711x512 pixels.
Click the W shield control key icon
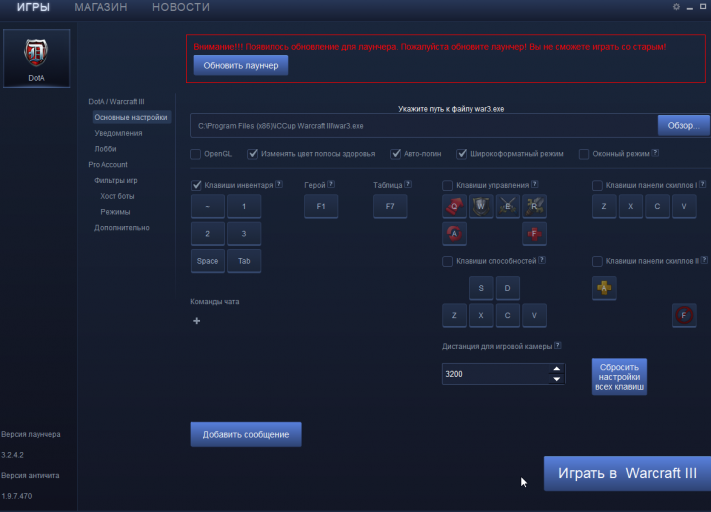pyautogui.click(x=481, y=206)
